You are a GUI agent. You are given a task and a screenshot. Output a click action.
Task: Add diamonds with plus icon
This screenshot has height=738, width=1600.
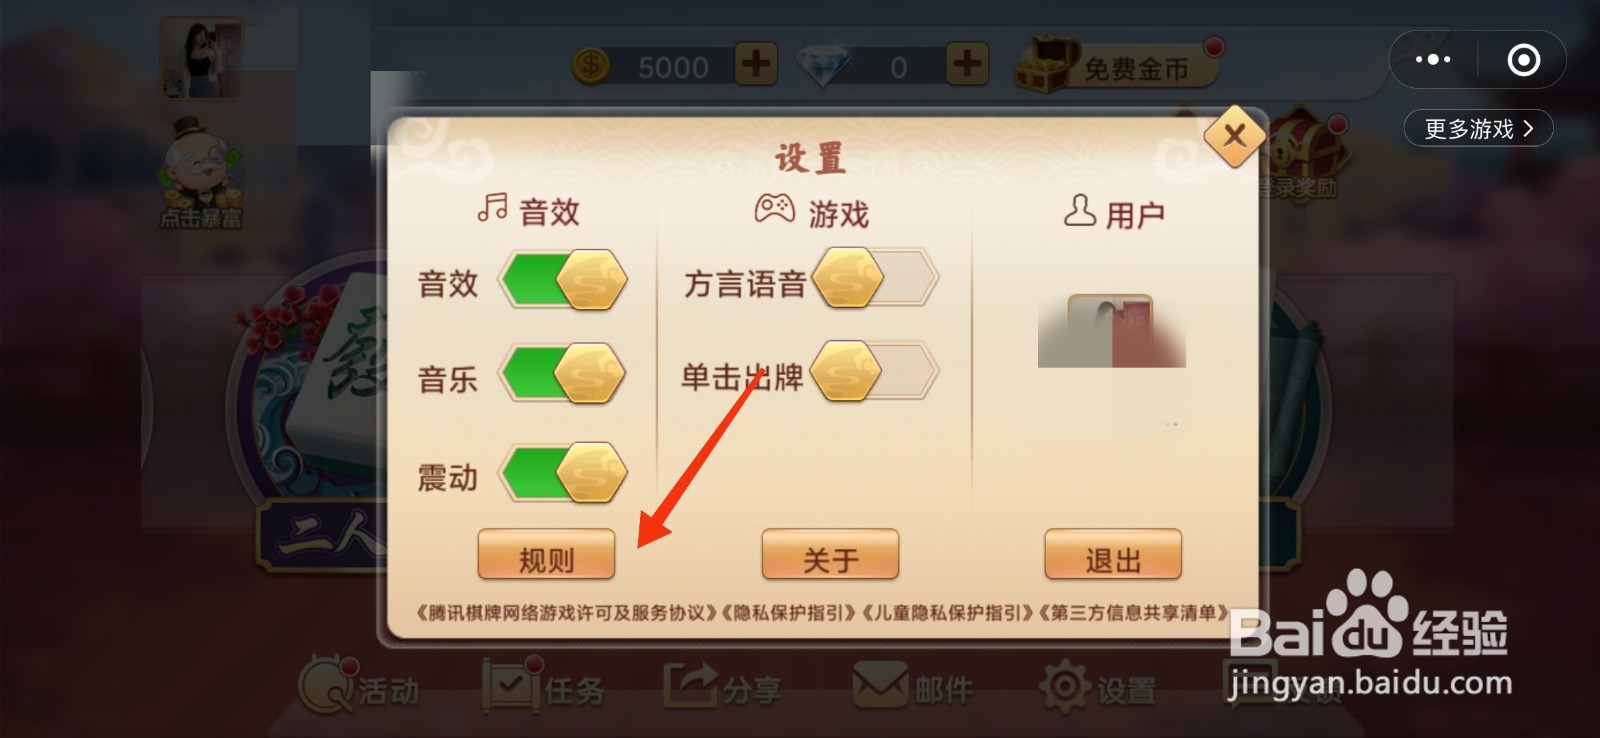tap(966, 65)
